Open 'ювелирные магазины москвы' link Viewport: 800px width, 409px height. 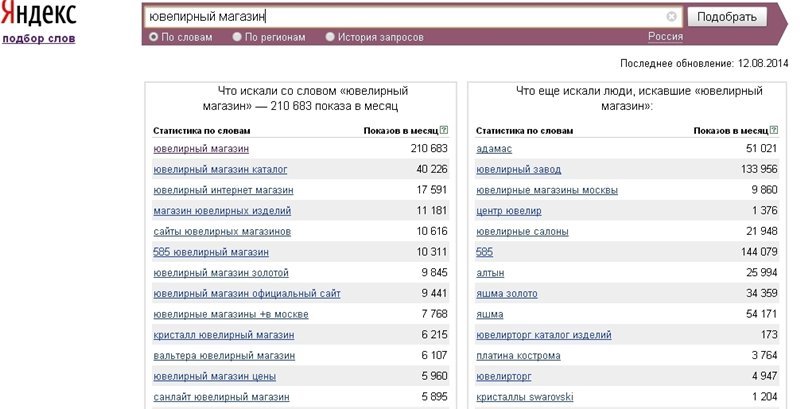pos(547,190)
